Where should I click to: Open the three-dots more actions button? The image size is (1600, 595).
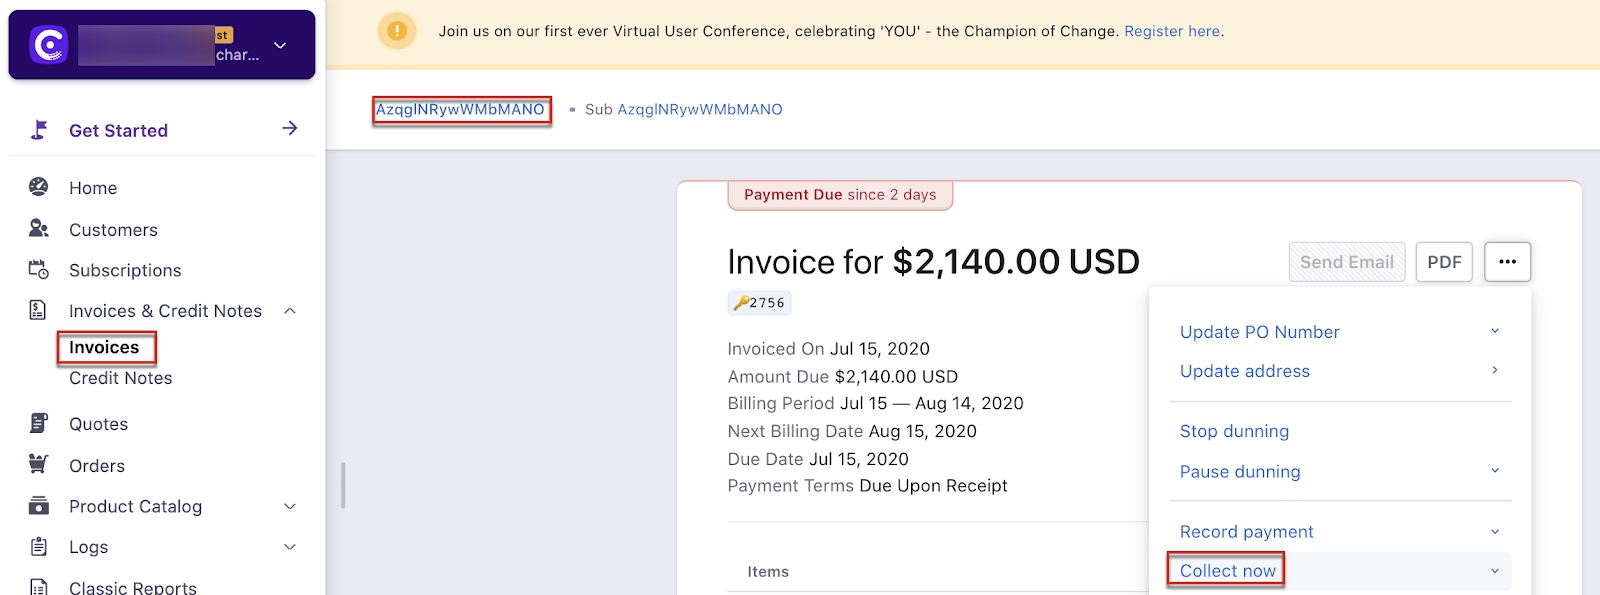pos(1508,262)
